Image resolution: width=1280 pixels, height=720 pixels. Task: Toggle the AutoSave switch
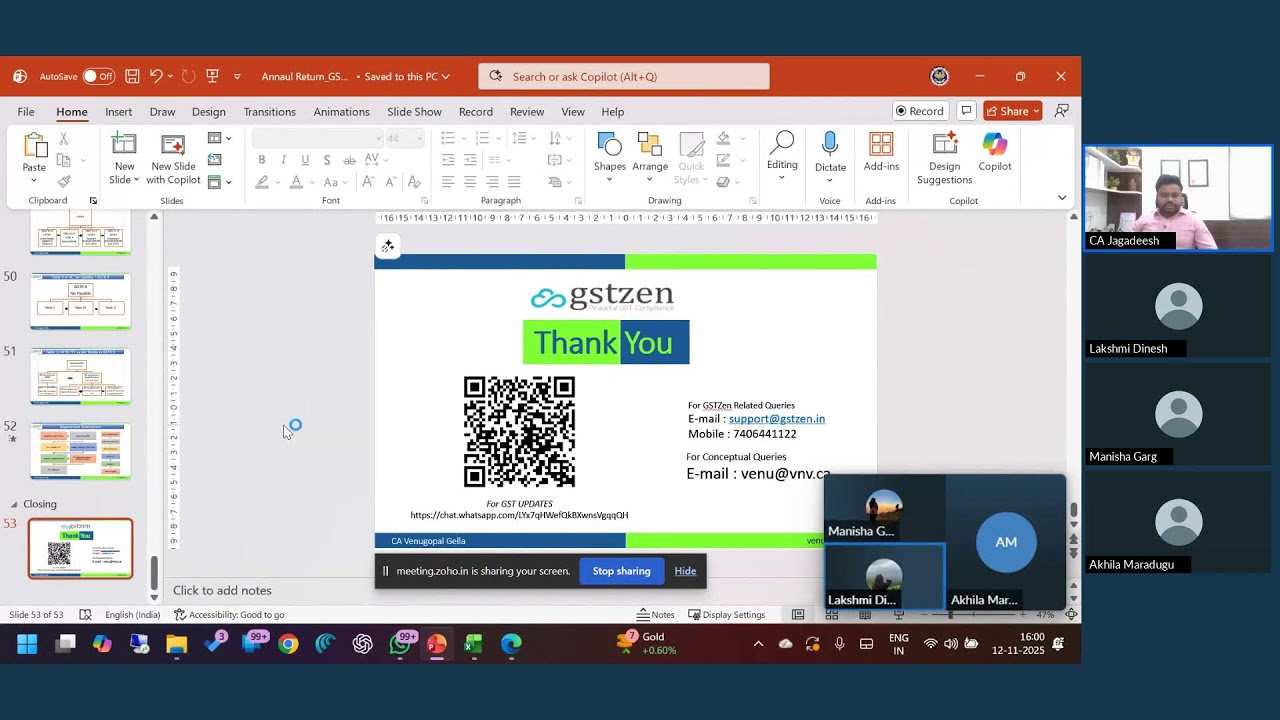[x=98, y=76]
